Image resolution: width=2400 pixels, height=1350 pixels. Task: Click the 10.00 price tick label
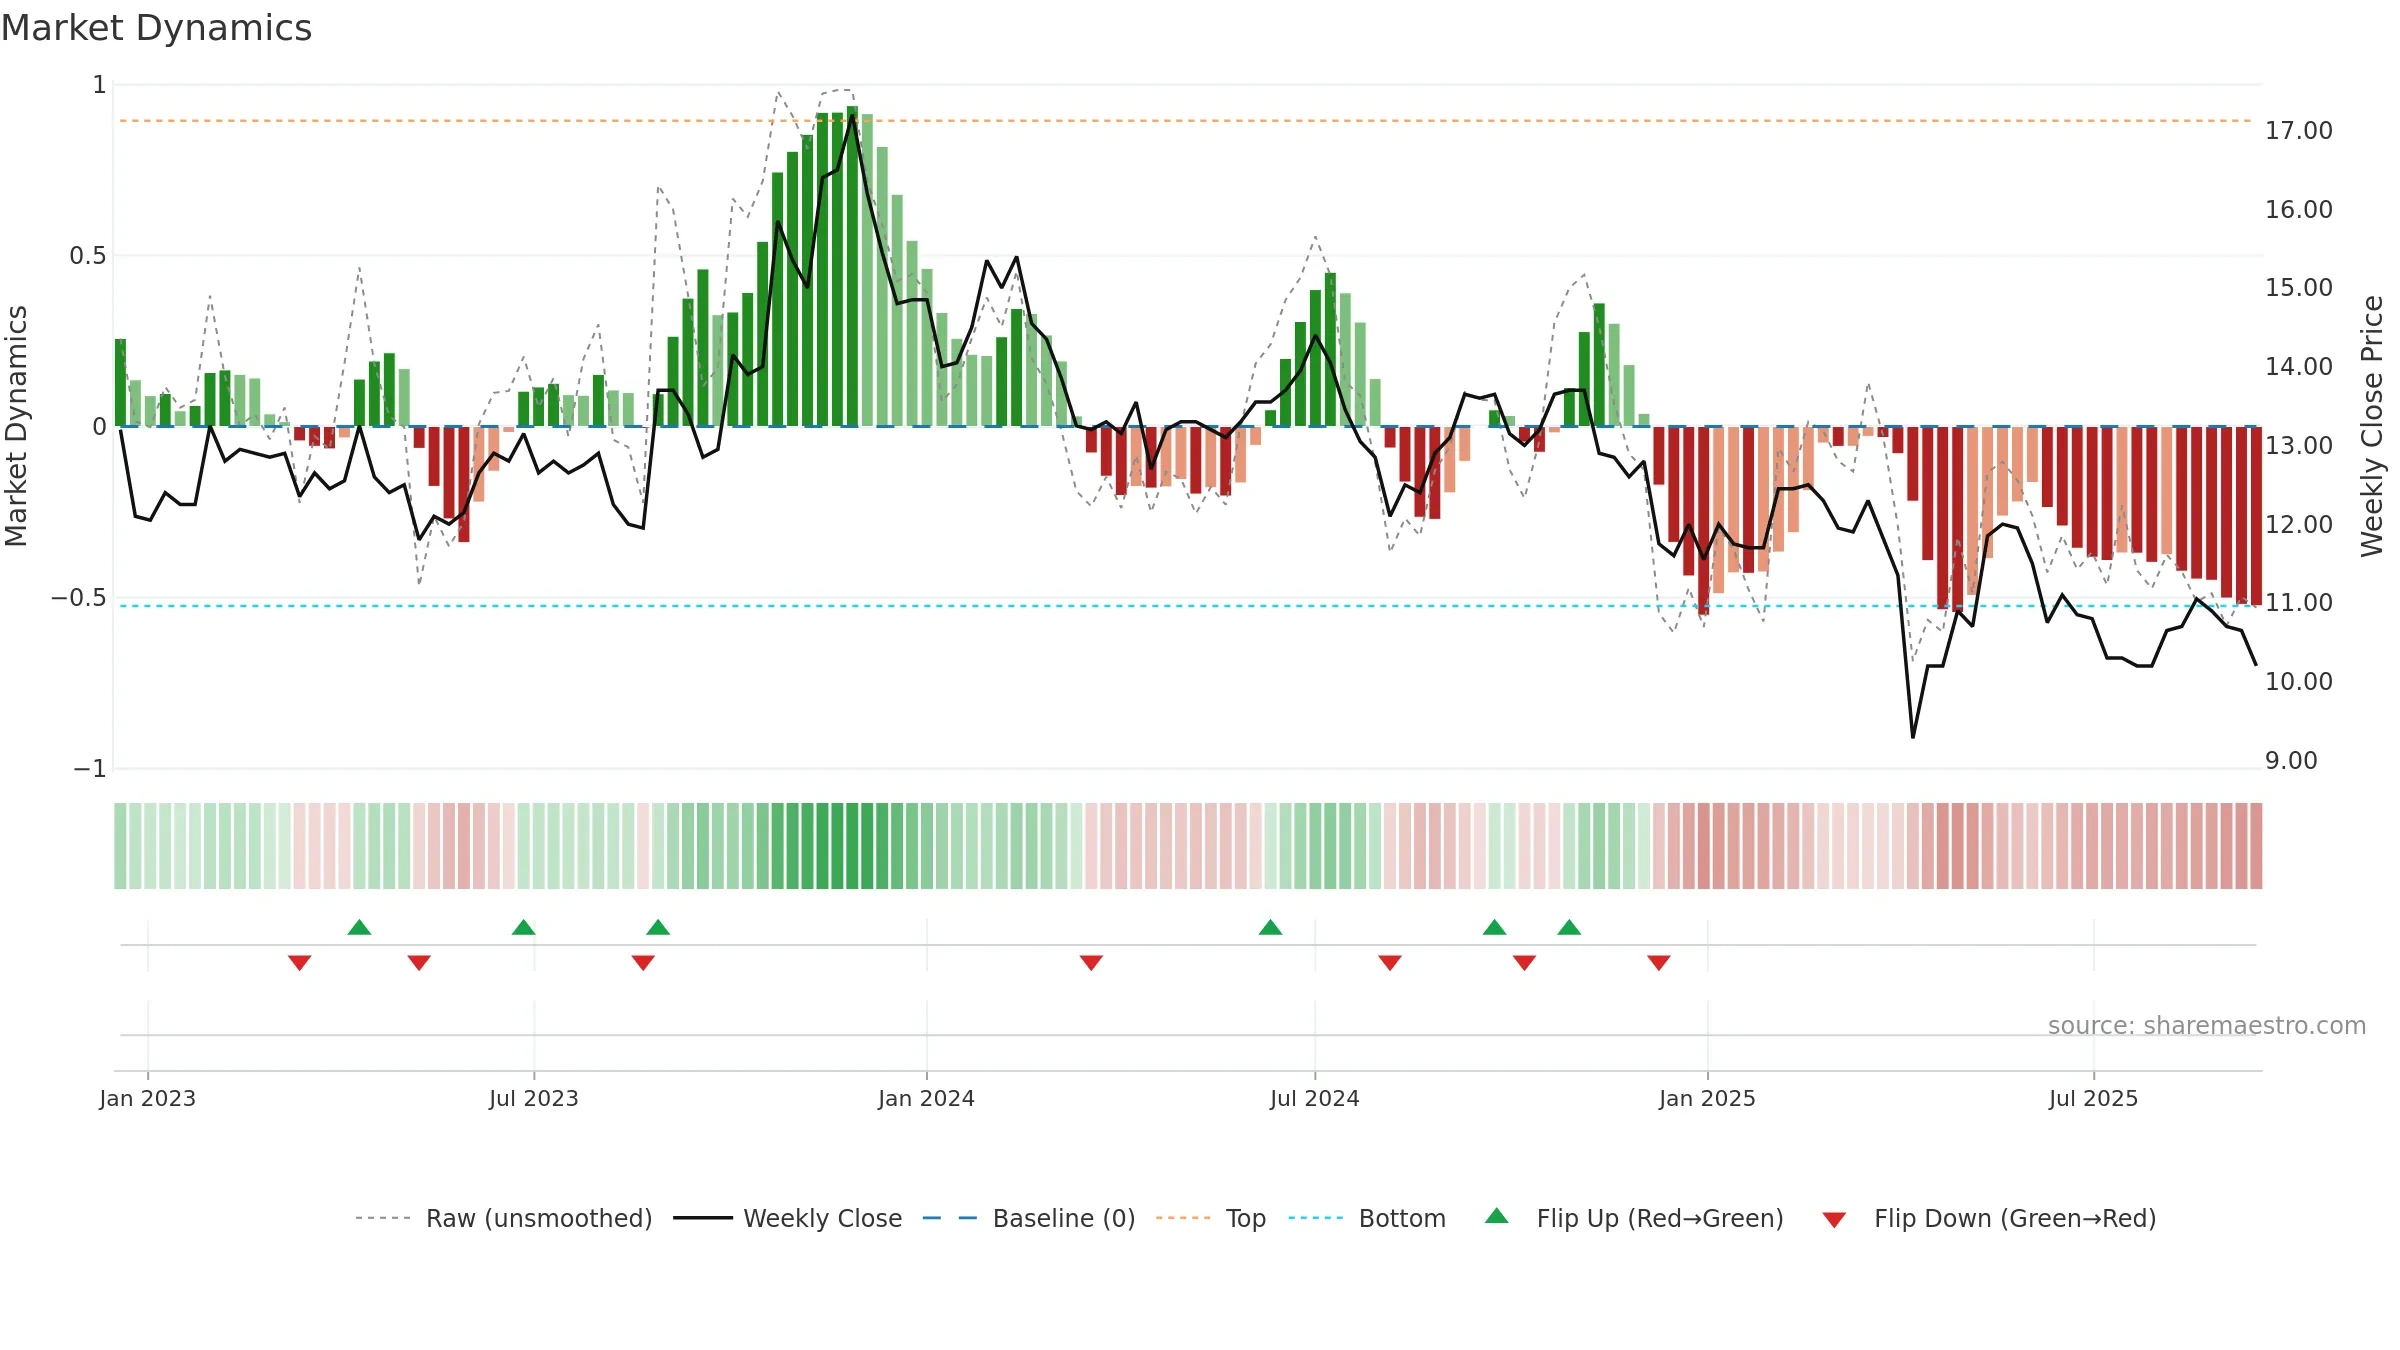(x=2299, y=682)
